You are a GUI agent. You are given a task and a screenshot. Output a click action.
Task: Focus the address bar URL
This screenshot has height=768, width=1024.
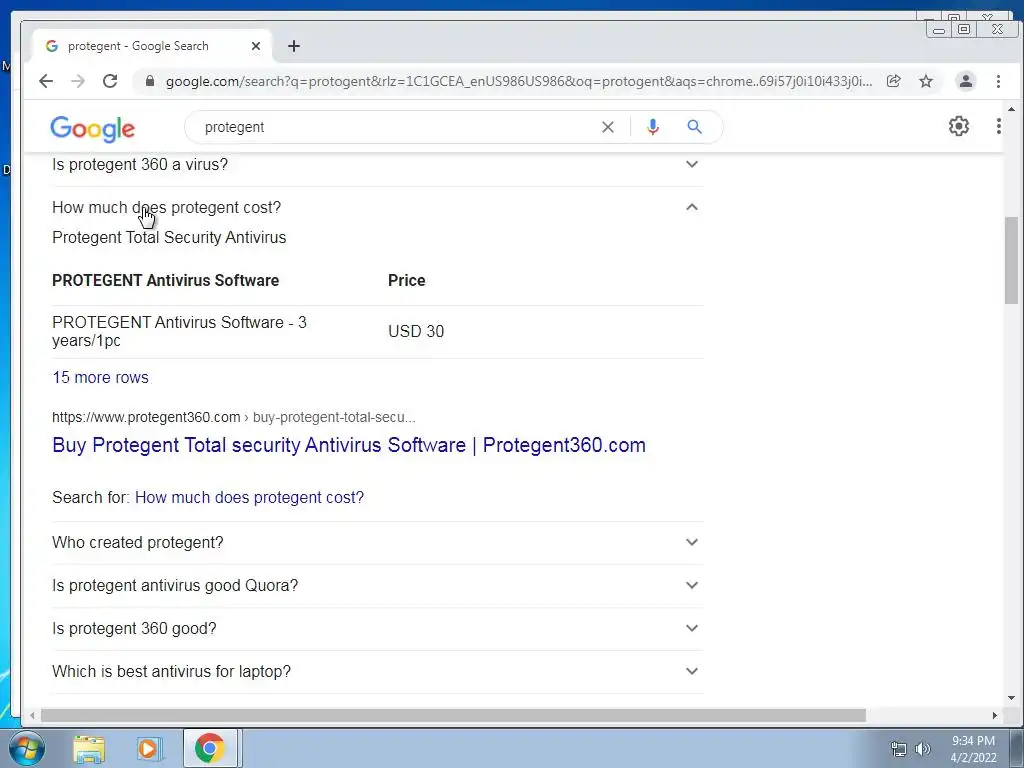coord(519,82)
